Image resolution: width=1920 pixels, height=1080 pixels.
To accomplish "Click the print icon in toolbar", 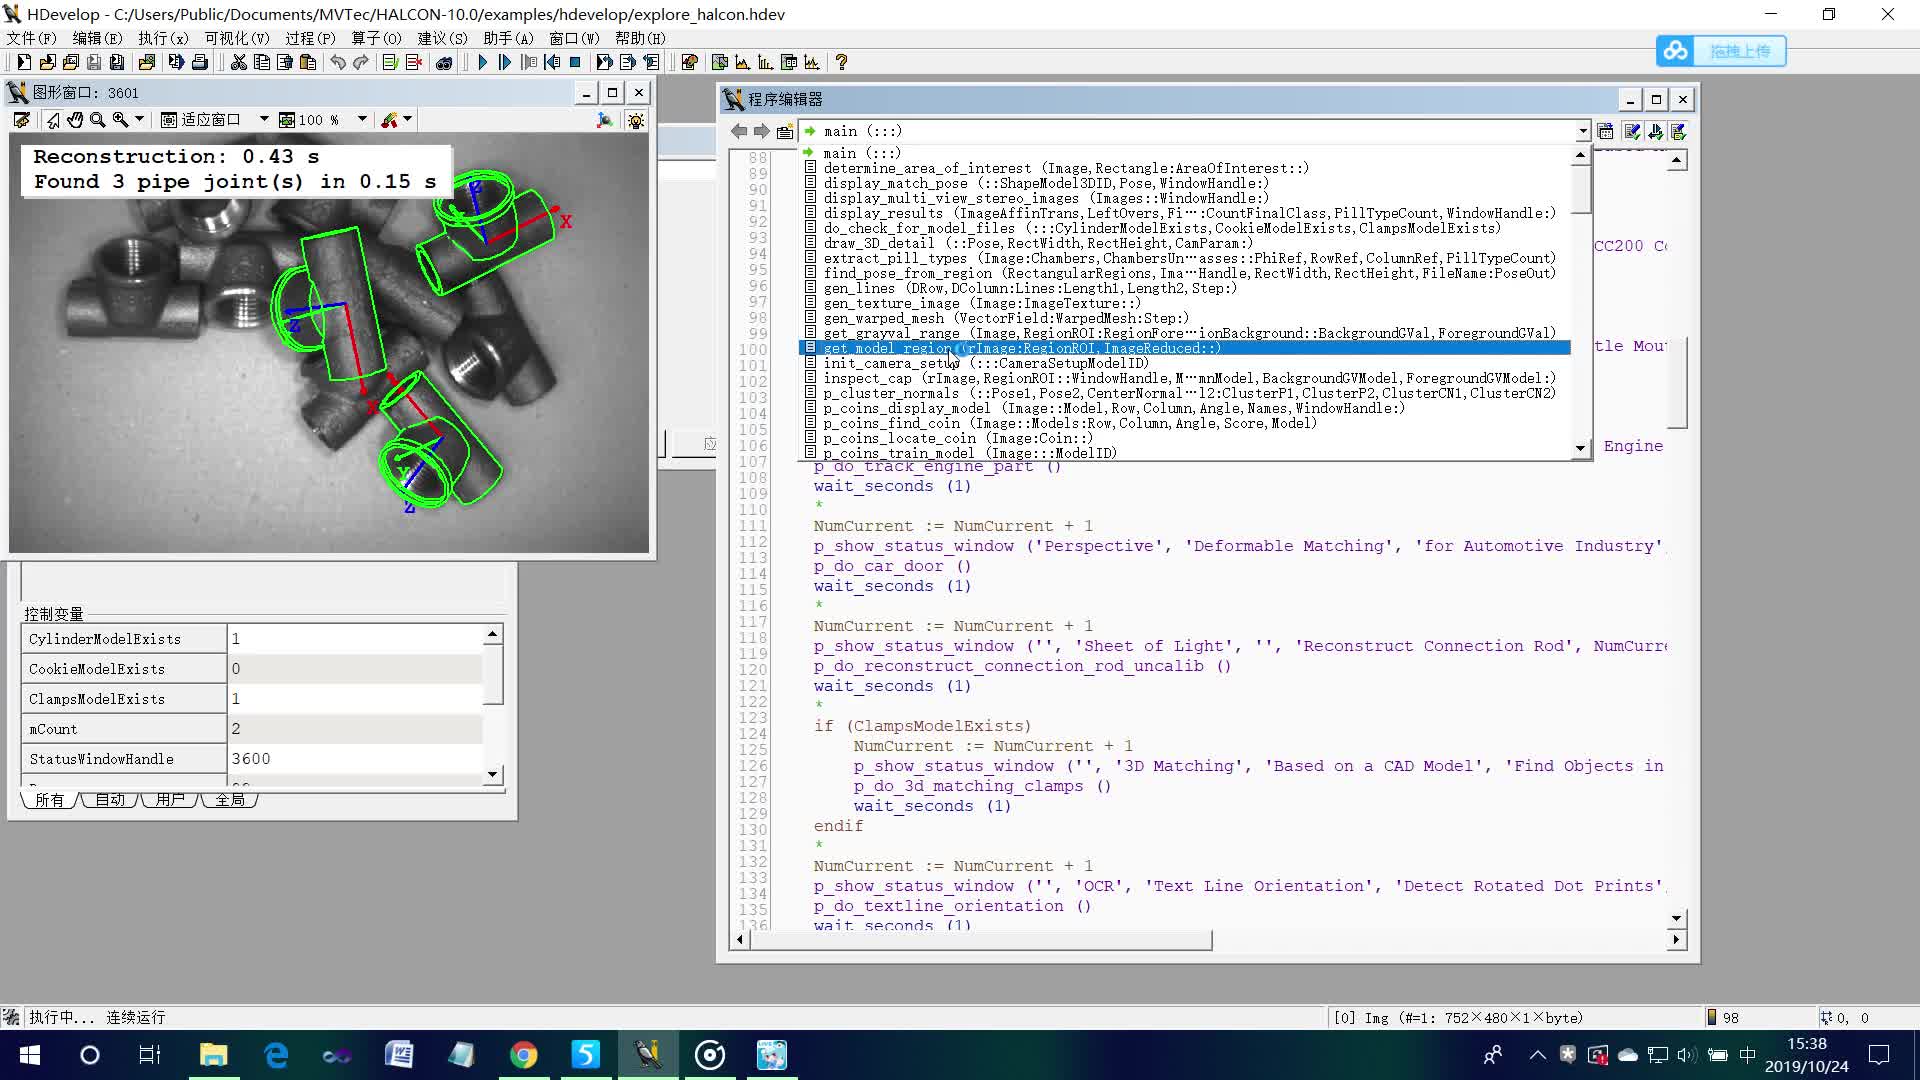I will (x=200, y=62).
